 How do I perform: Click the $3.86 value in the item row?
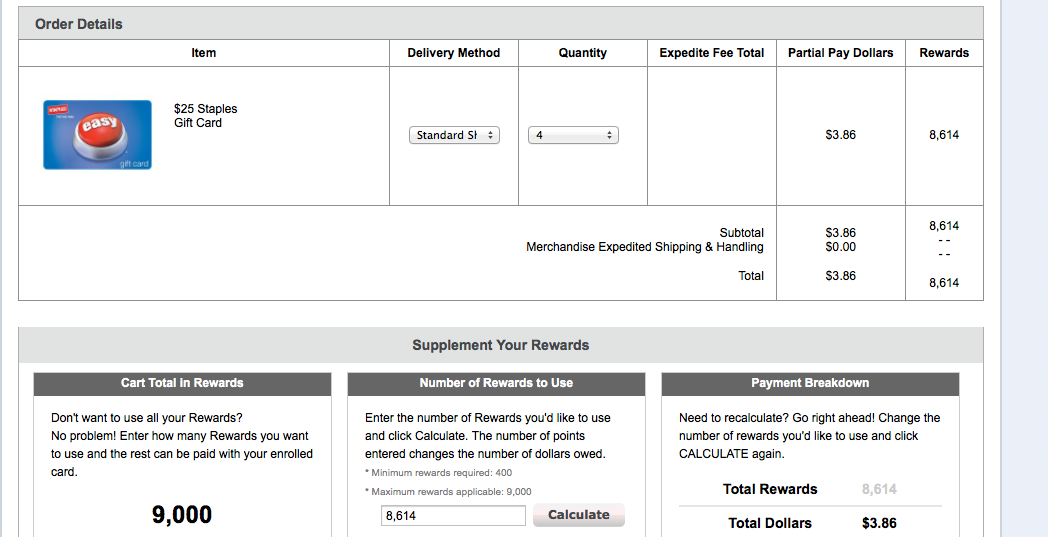pyautogui.click(x=841, y=135)
